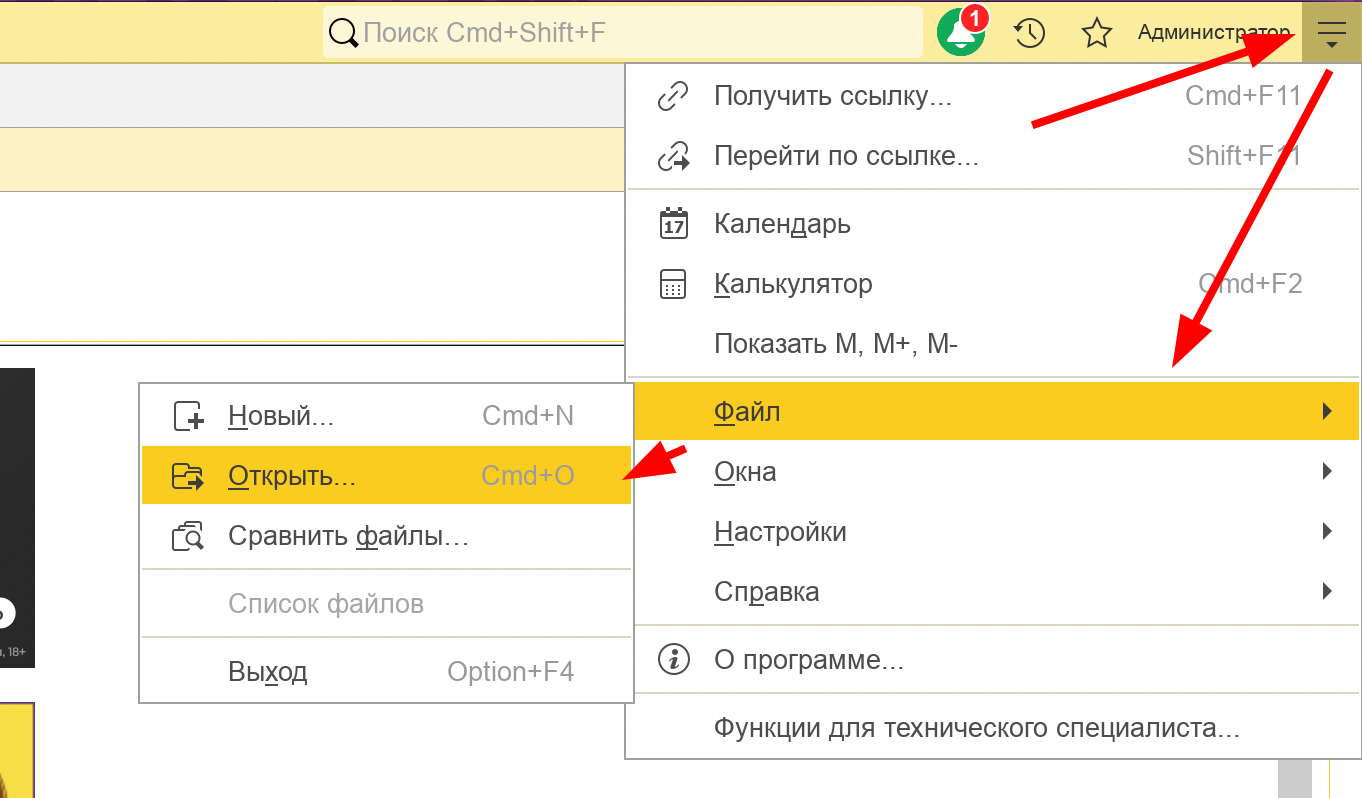1362x798 pixels.
Task: Expand the Справка submenu
Action: [996, 591]
